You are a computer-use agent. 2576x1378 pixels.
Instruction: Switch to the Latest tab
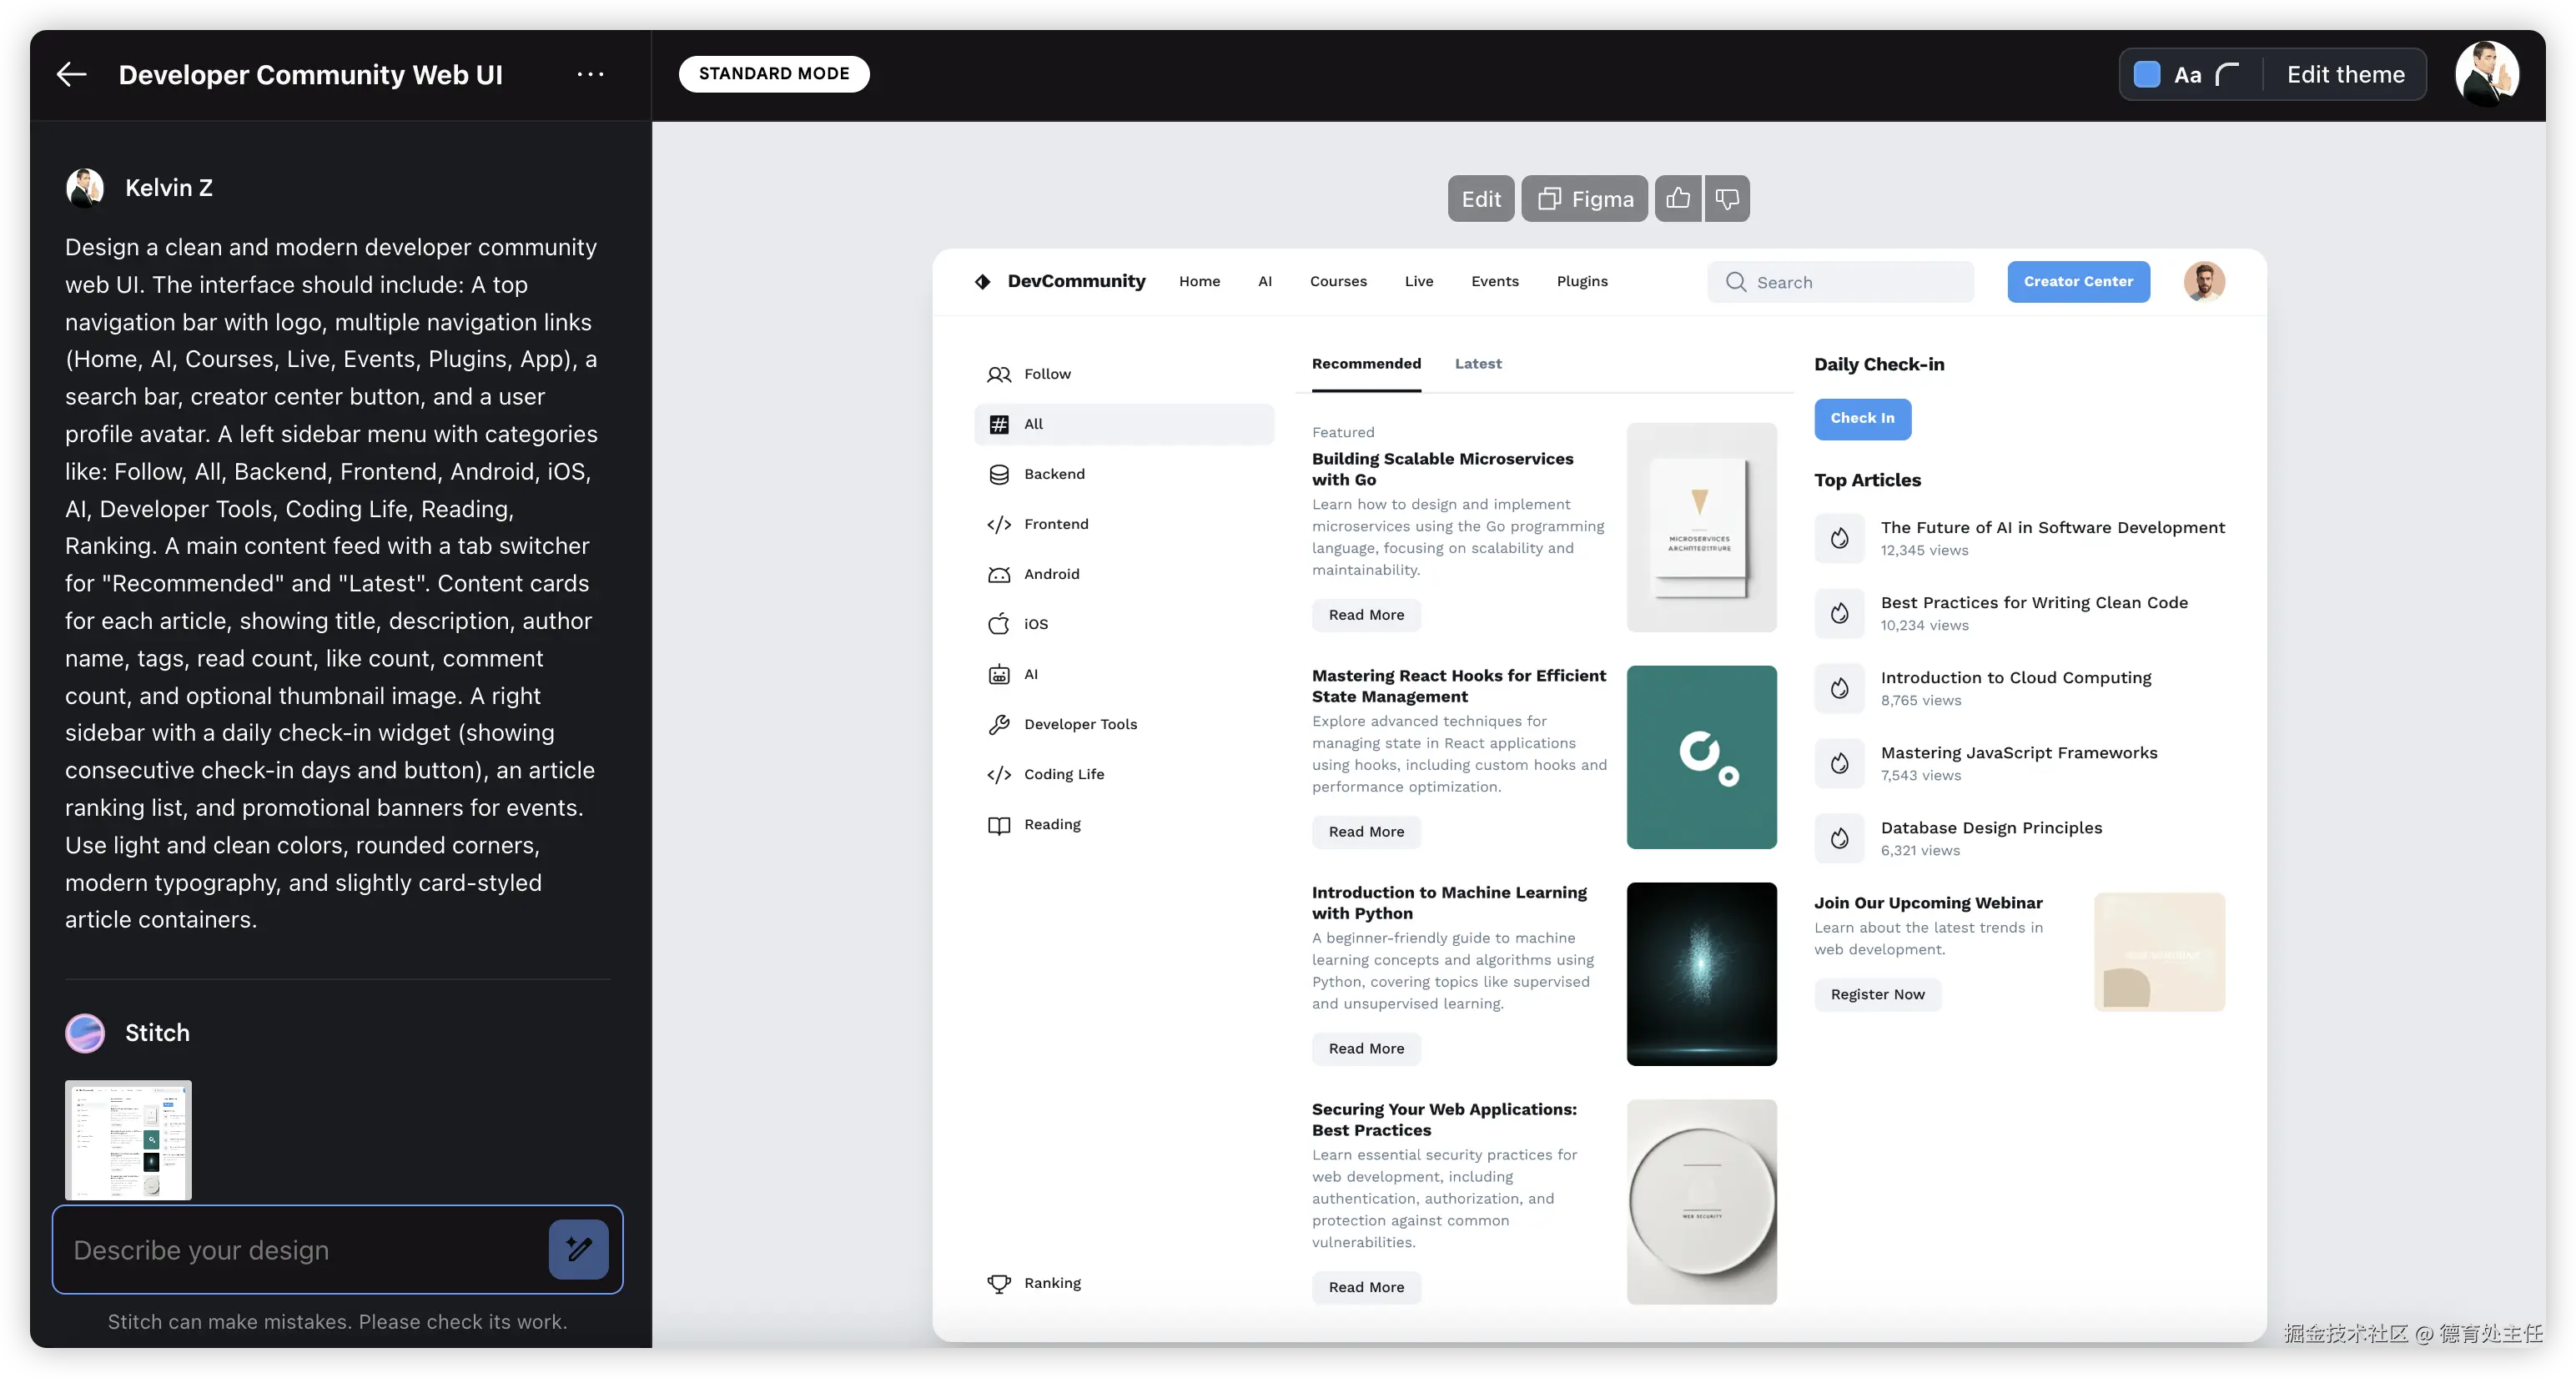1477,364
